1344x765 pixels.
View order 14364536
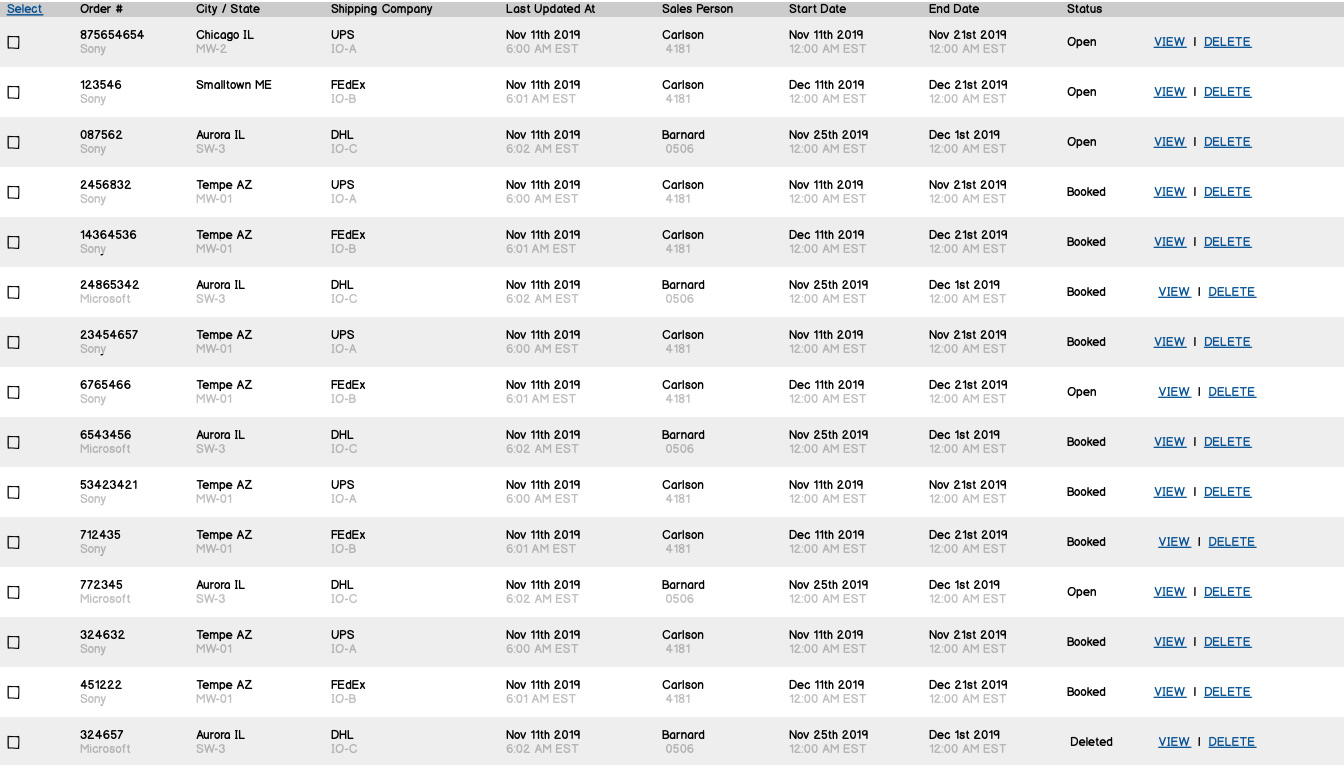tap(1169, 242)
